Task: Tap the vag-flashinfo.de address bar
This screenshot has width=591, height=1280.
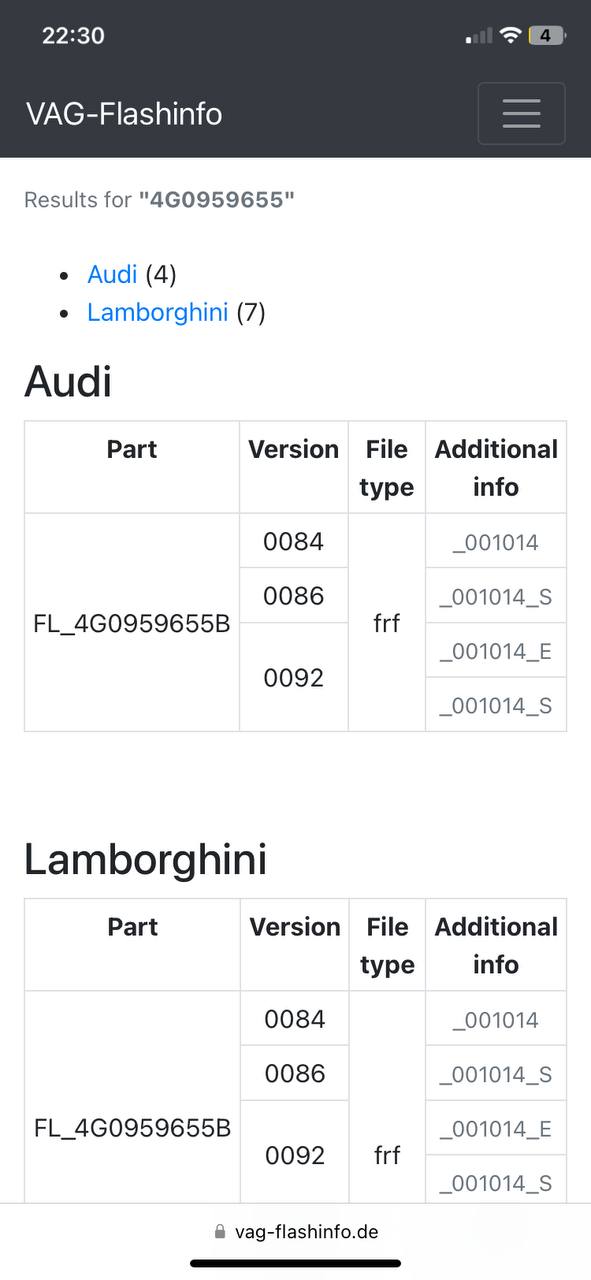Action: coord(296,1232)
